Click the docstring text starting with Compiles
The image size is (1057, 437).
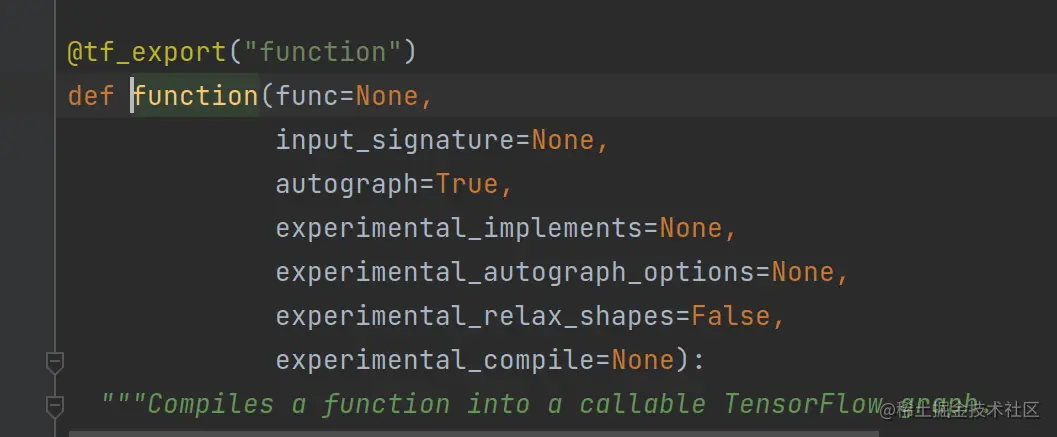click(x=539, y=404)
